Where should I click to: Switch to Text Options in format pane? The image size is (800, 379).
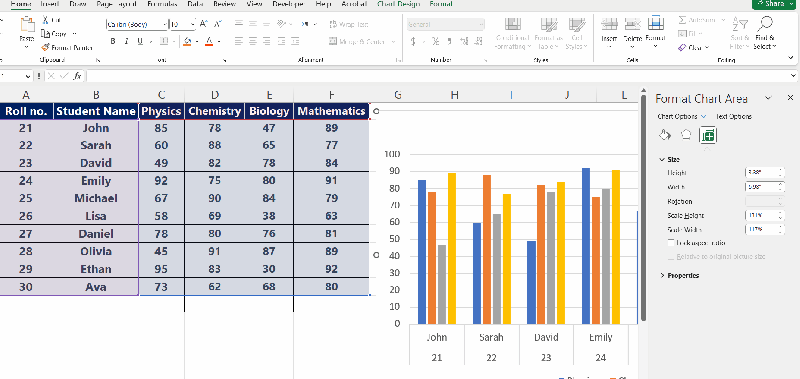pyautogui.click(x=734, y=117)
